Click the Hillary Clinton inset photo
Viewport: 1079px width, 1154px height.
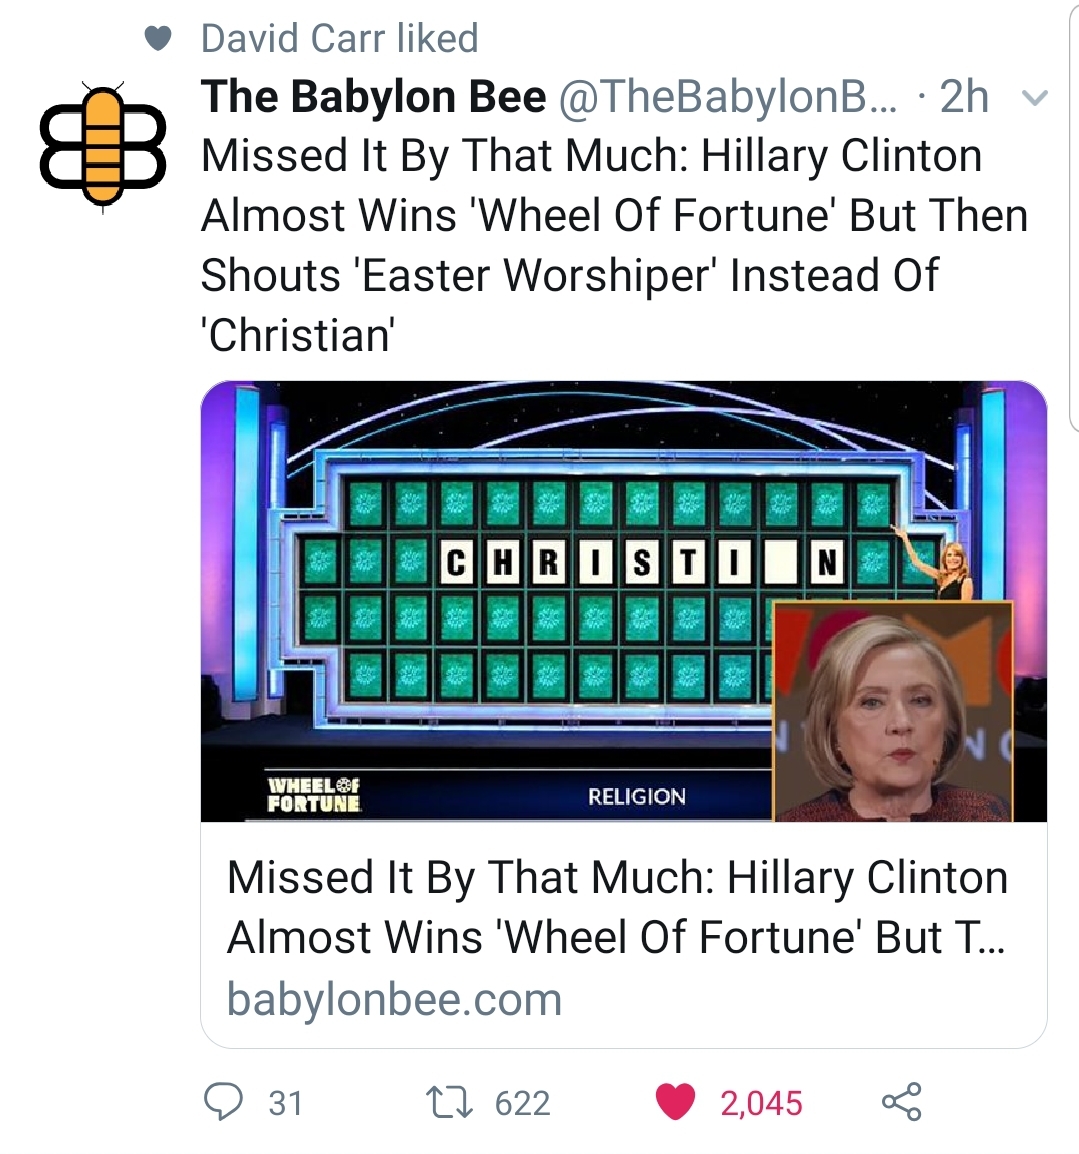click(x=893, y=711)
